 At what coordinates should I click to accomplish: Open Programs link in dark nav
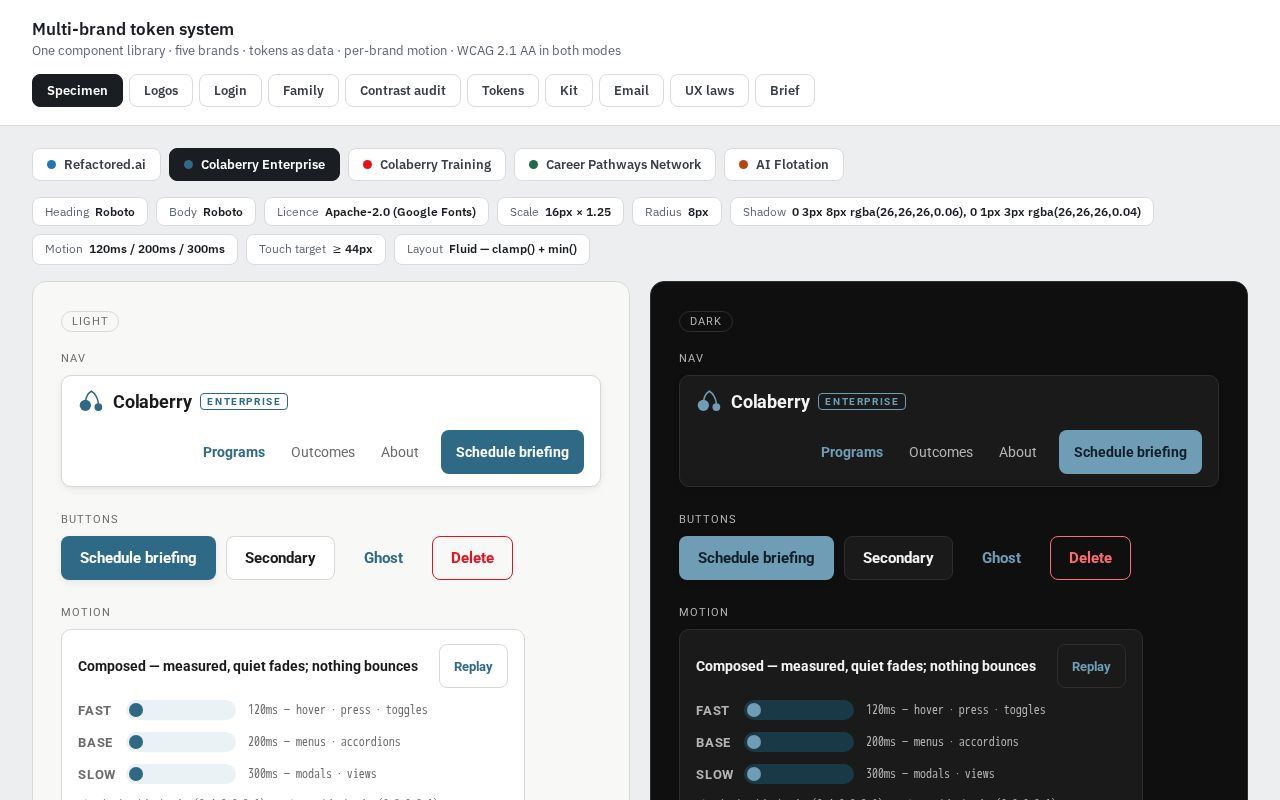coord(852,452)
